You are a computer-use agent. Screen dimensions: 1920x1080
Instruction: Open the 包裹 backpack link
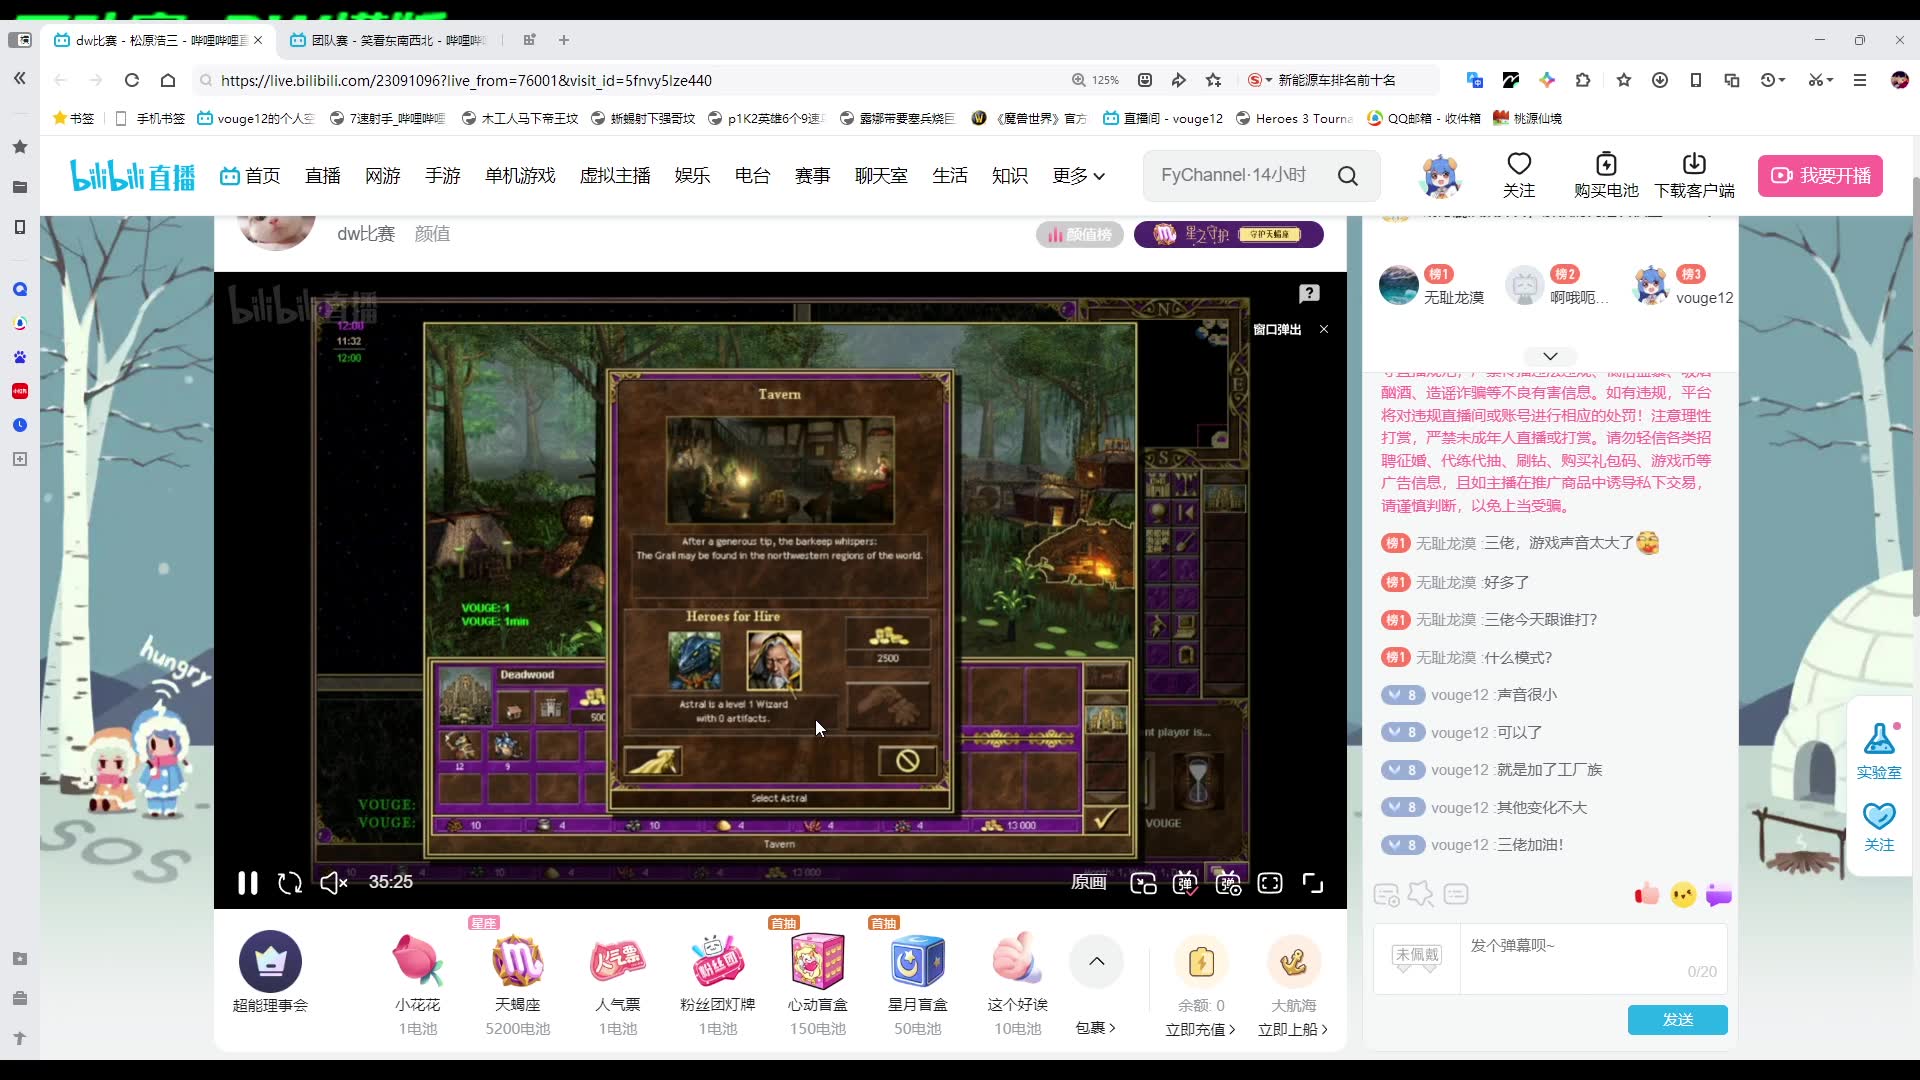tap(1095, 1028)
